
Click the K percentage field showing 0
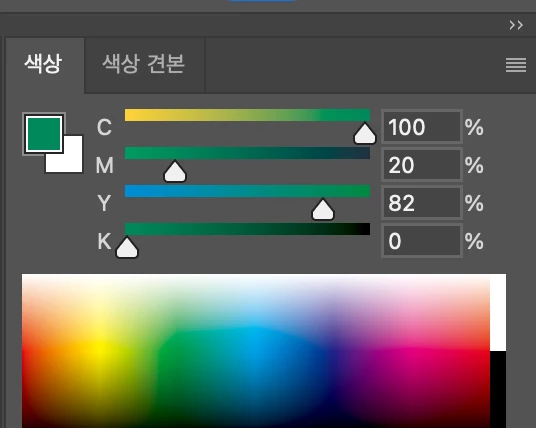pos(421,241)
